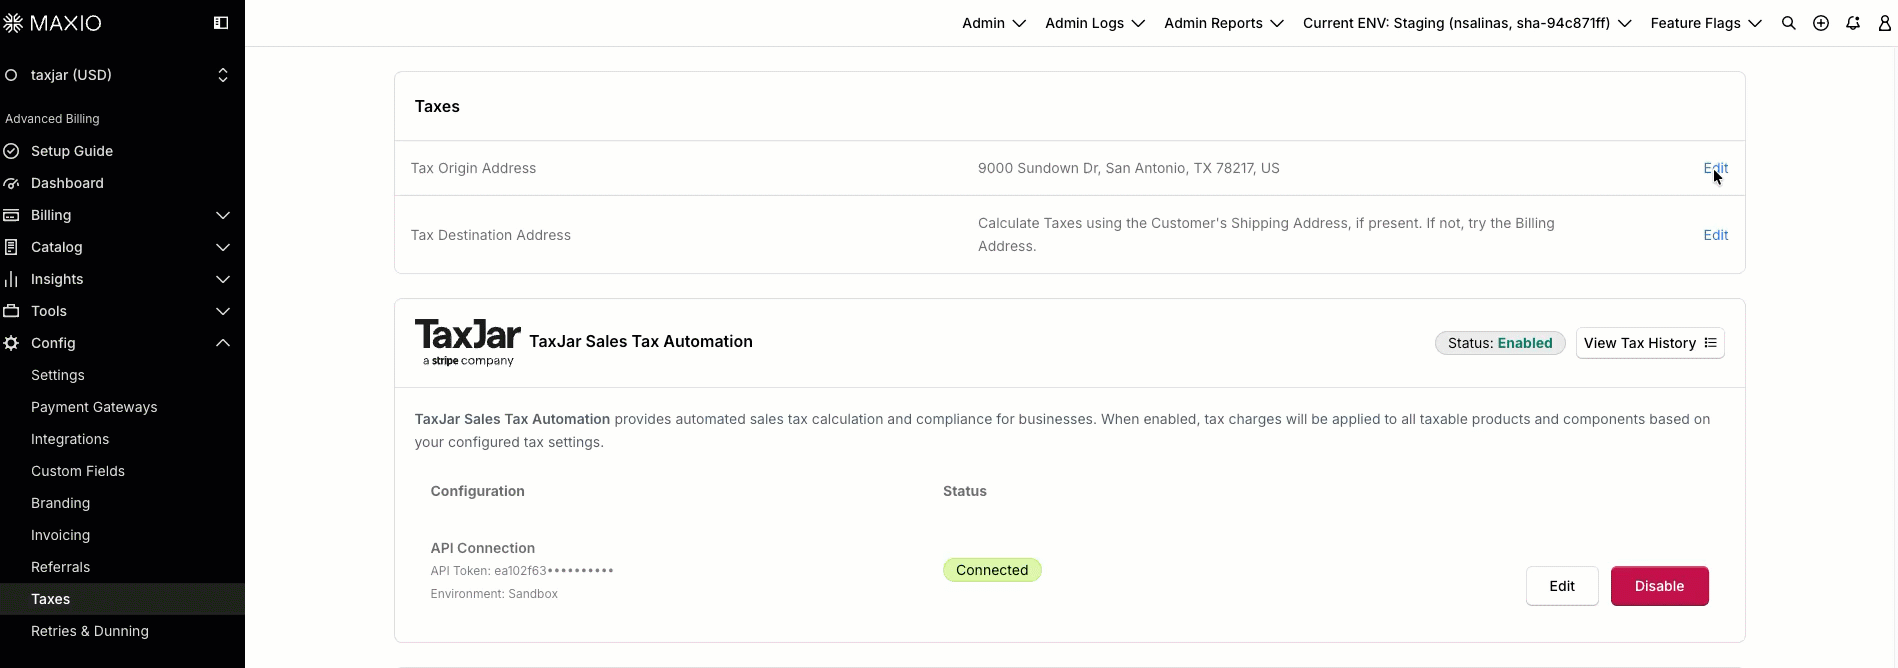Click Edit for the API Connection
The height and width of the screenshot is (668, 1898).
coord(1562,586)
